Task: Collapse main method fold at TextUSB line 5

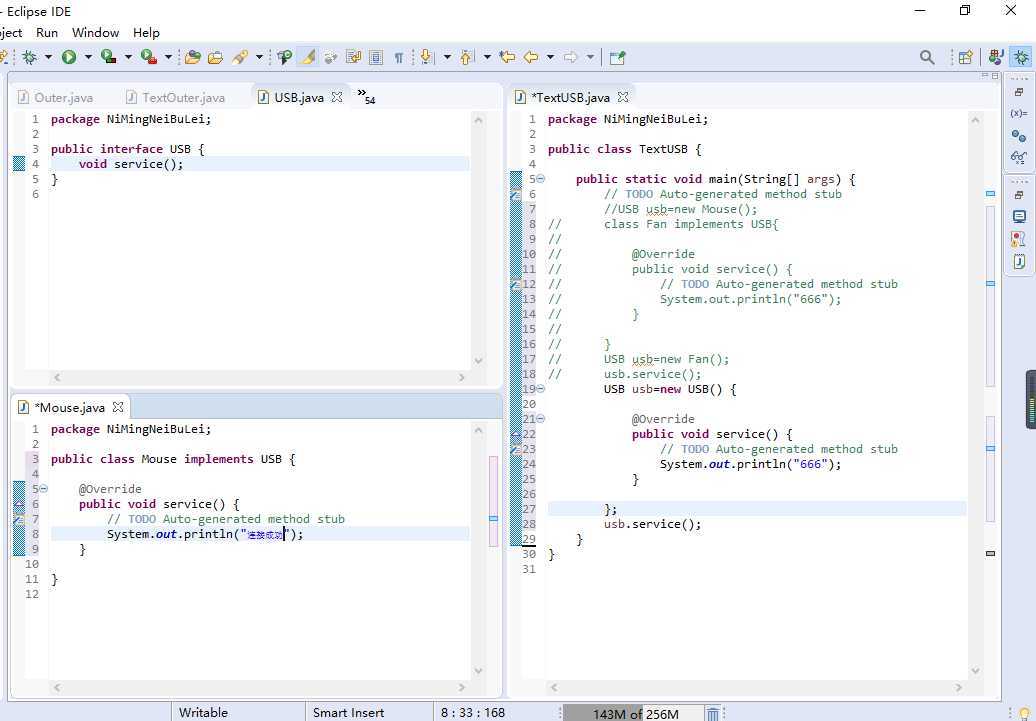Action: (x=540, y=178)
